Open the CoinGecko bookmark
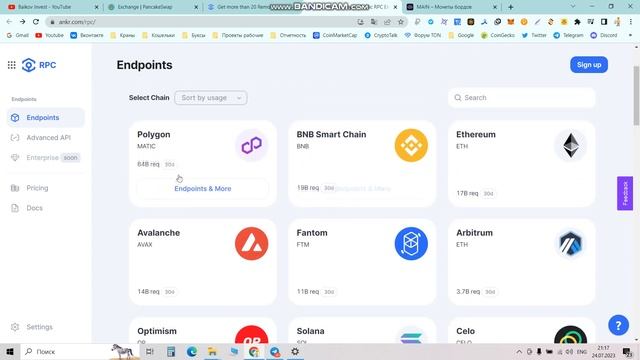Screen dimensions: 640x360 pyautogui.click(x=498, y=36)
